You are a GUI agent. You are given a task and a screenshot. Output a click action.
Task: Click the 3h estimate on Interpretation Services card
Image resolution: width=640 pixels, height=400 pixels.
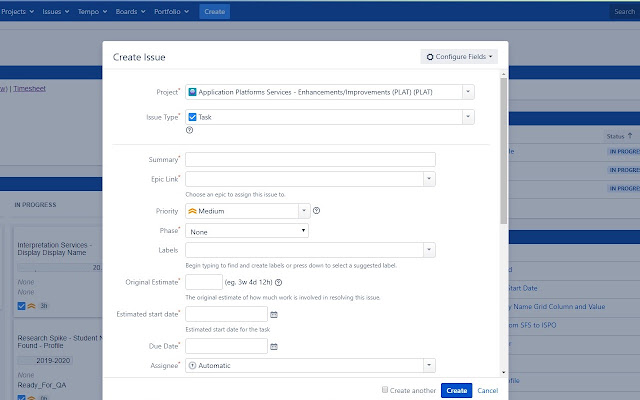(x=44, y=306)
